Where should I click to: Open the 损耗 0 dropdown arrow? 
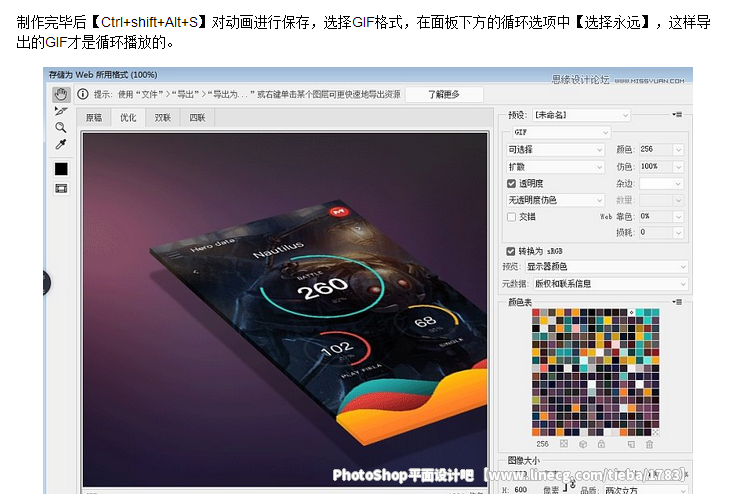click(x=679, y=233)
